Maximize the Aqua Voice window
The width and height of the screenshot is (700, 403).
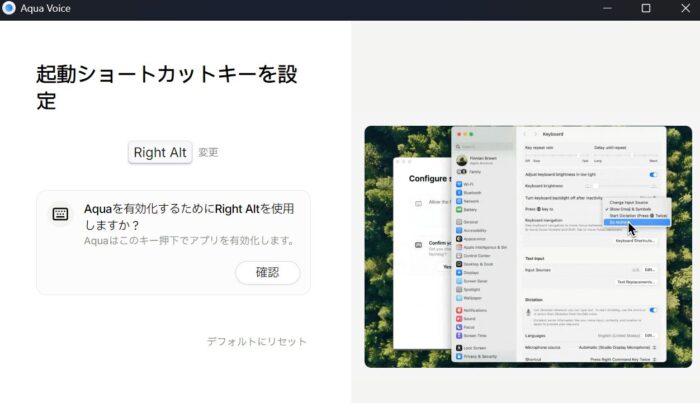point(646,8)
